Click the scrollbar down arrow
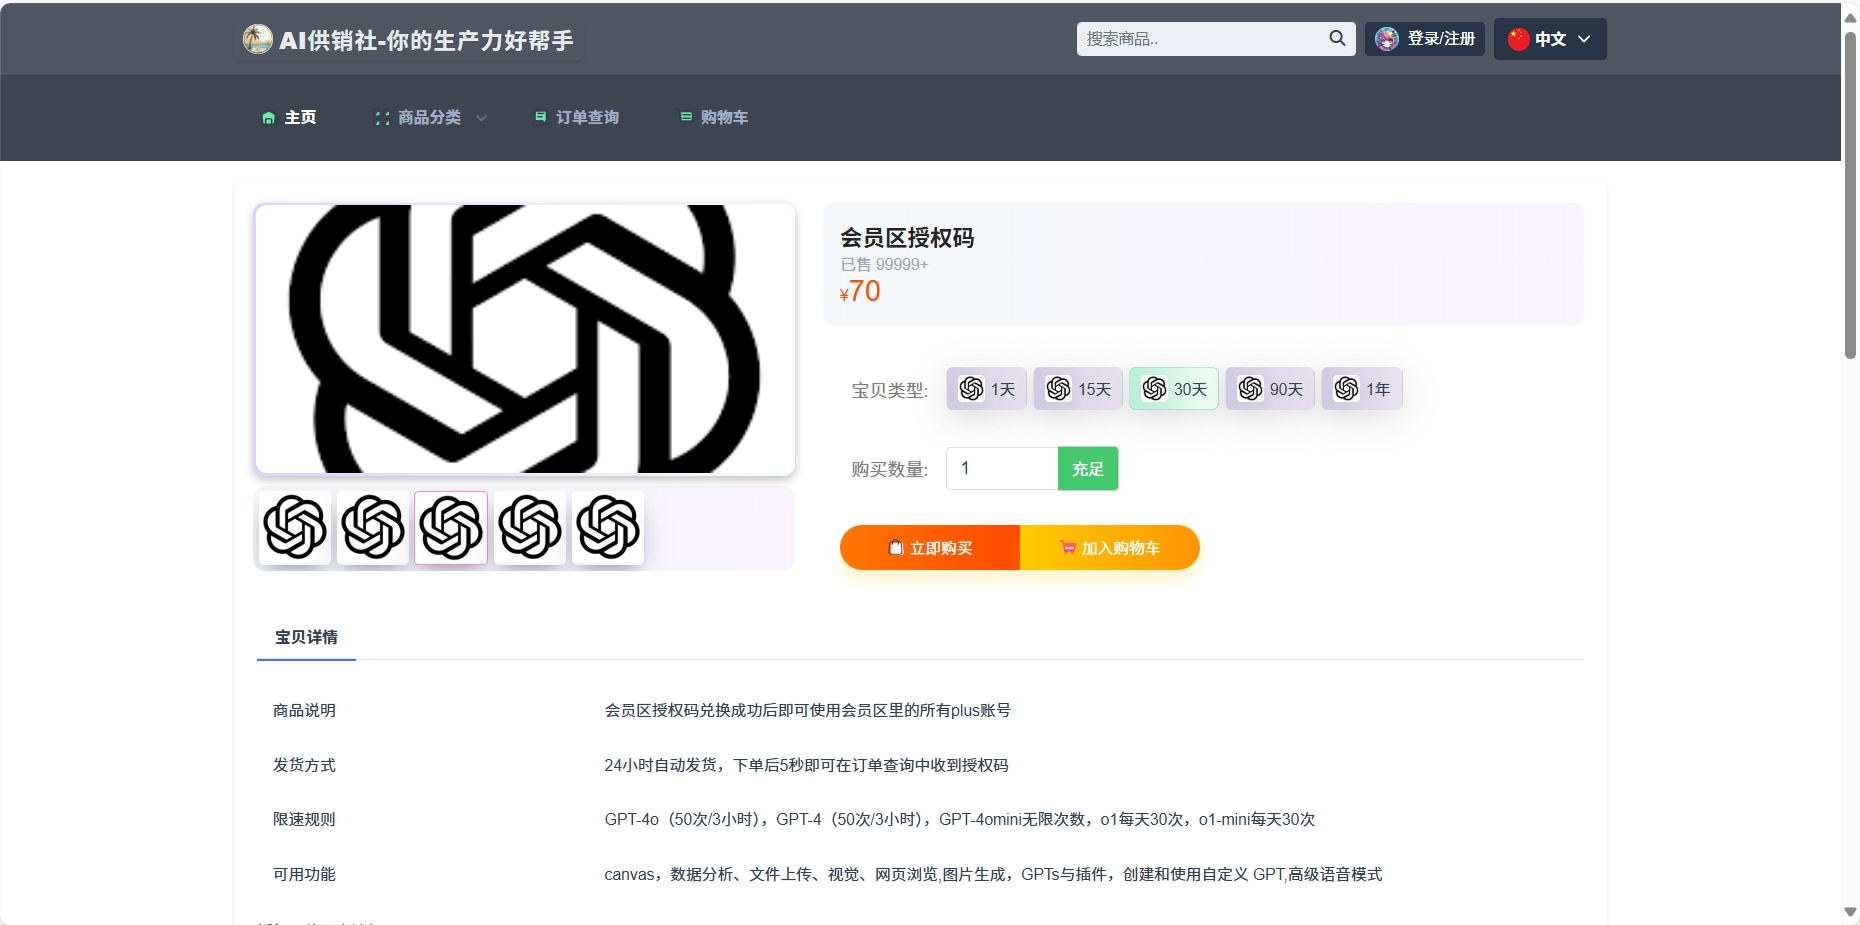Image resolution: width=1860 pixels, height=925 pixels. 1851,912
